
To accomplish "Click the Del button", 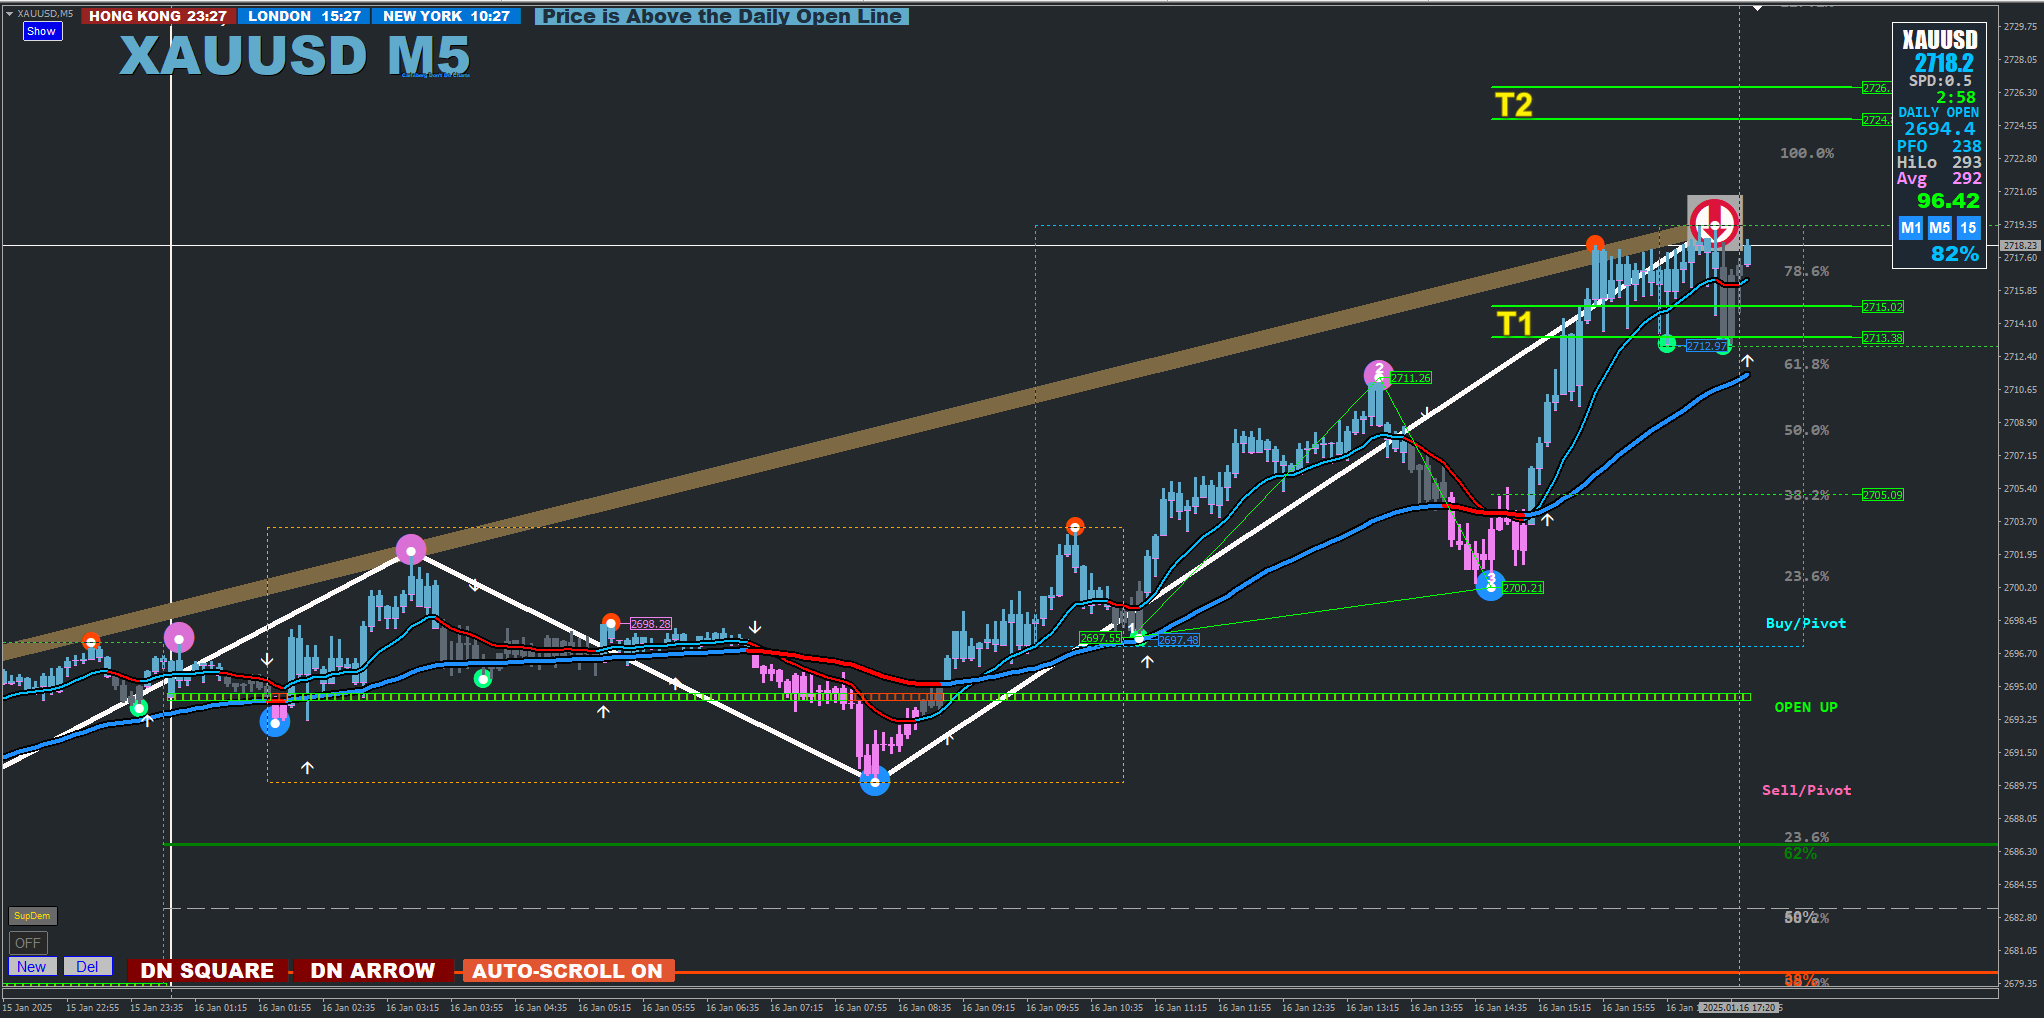I will [87, 967].
